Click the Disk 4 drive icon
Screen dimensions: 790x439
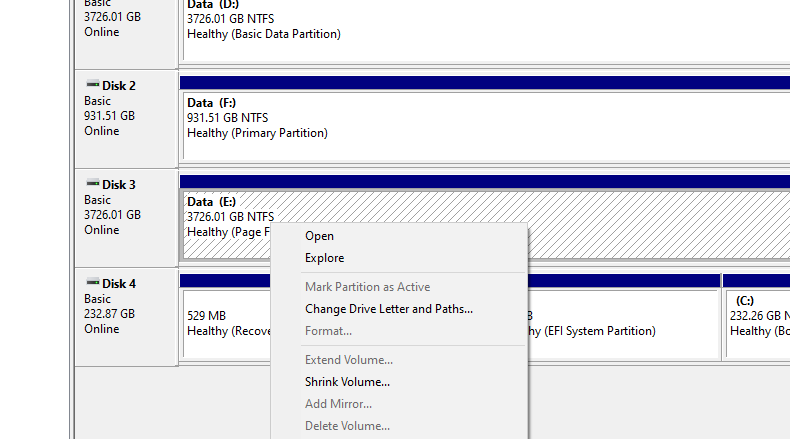(93, 282)
